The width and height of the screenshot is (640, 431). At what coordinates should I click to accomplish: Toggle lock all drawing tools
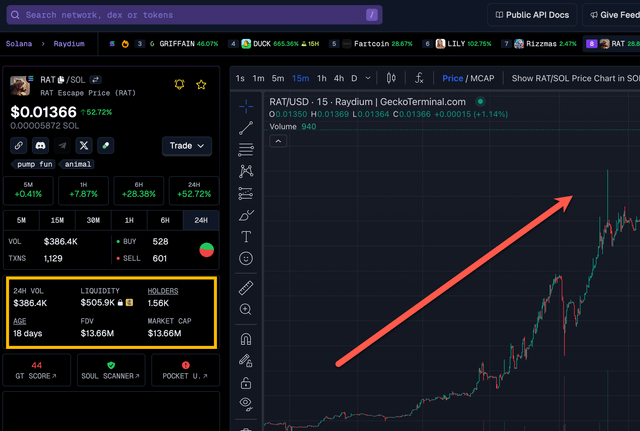coord(246,382)
